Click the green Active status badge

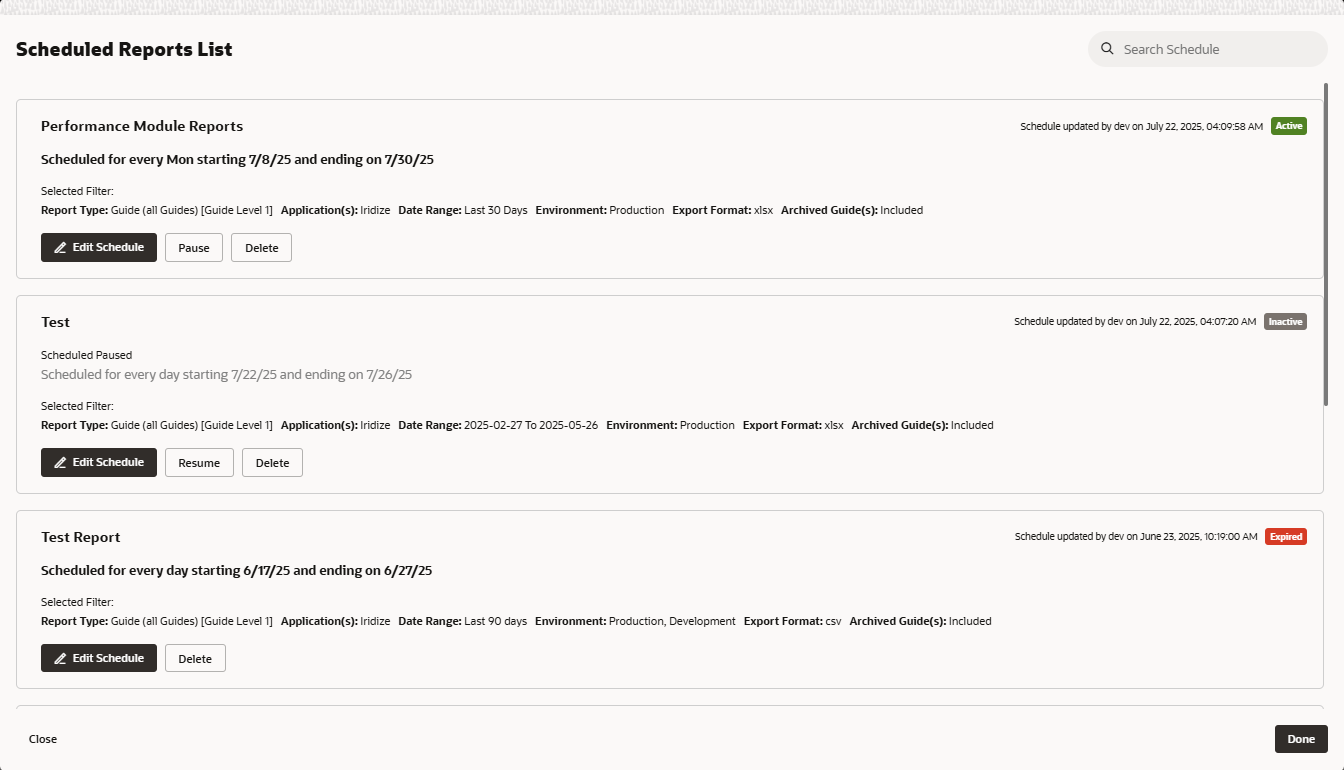coord(1289,126)
